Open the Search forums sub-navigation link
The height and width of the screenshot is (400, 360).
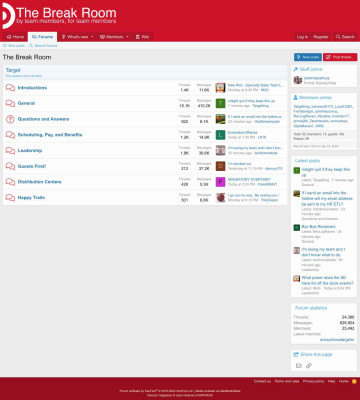(43, 46)
